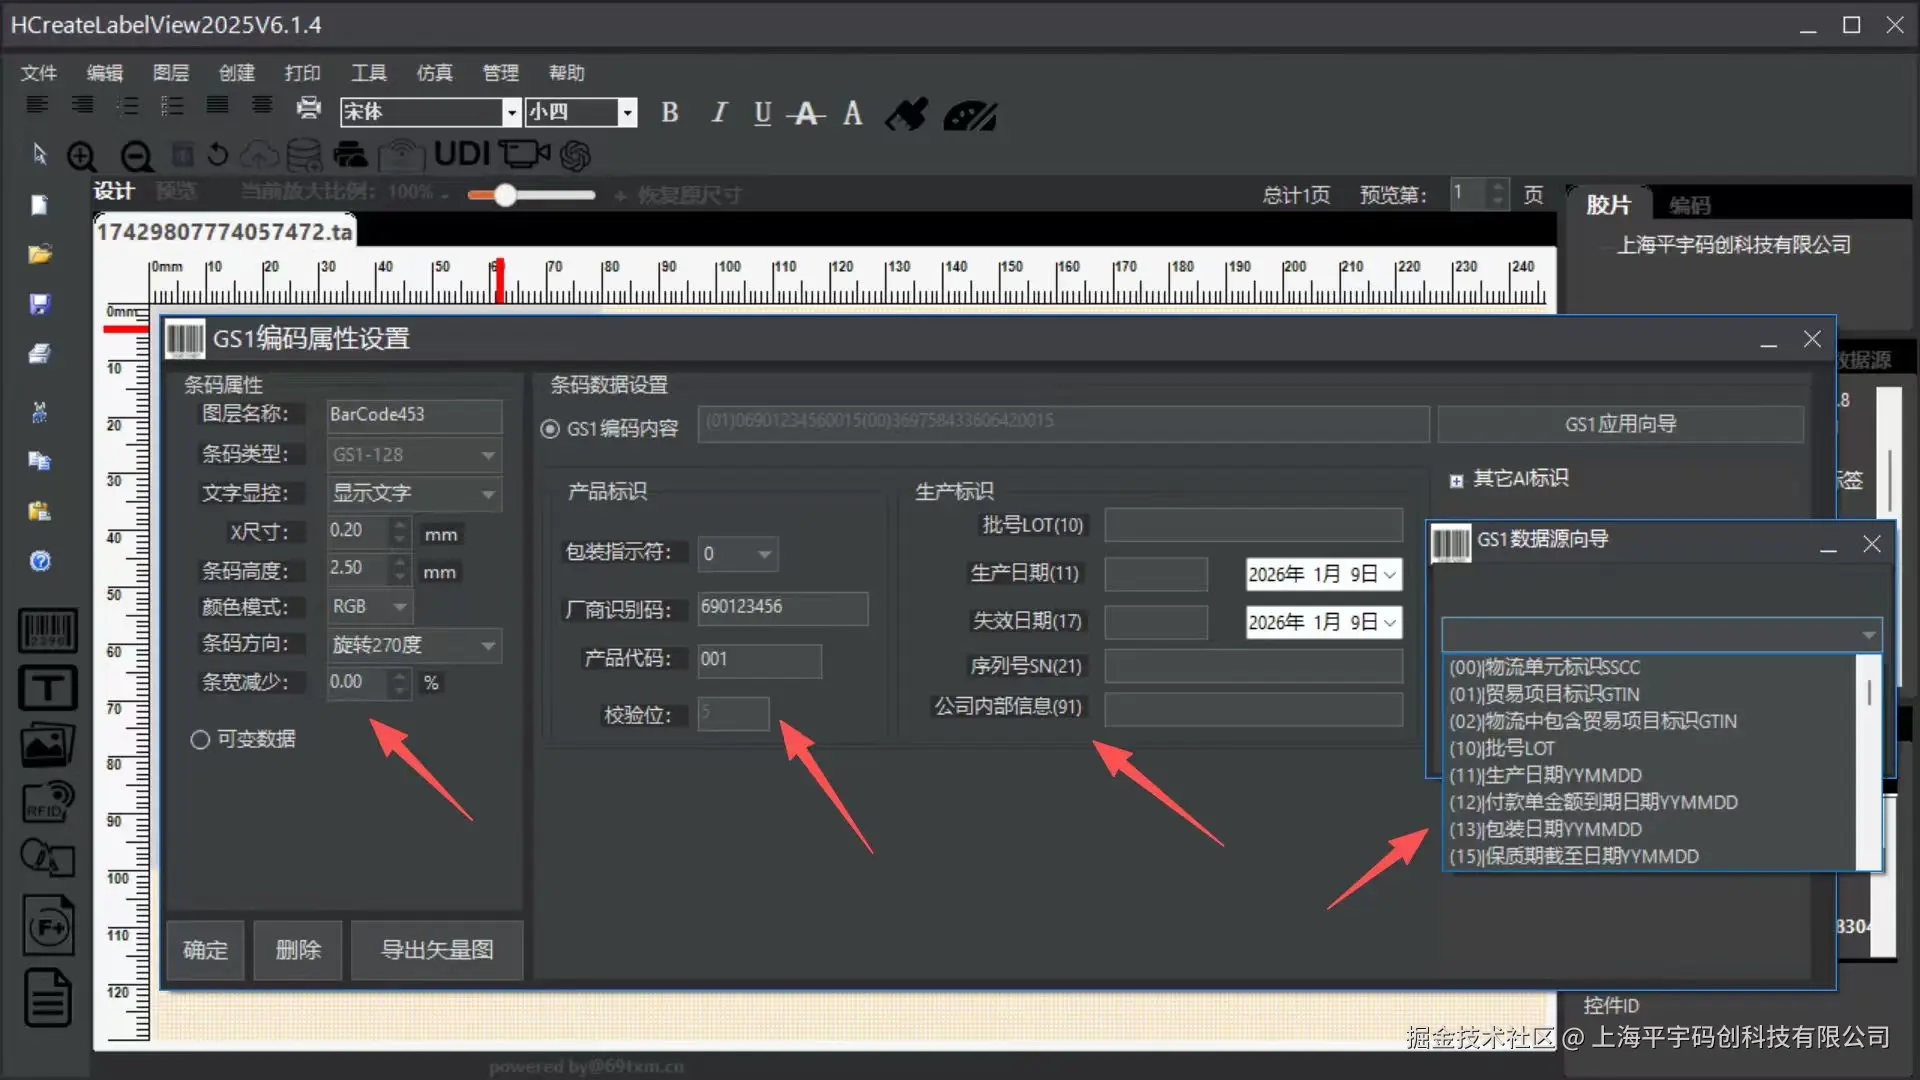Choose (10)批号LOT from the list
This screenshot has width=1920, height=1080.
coord(1502,748)
